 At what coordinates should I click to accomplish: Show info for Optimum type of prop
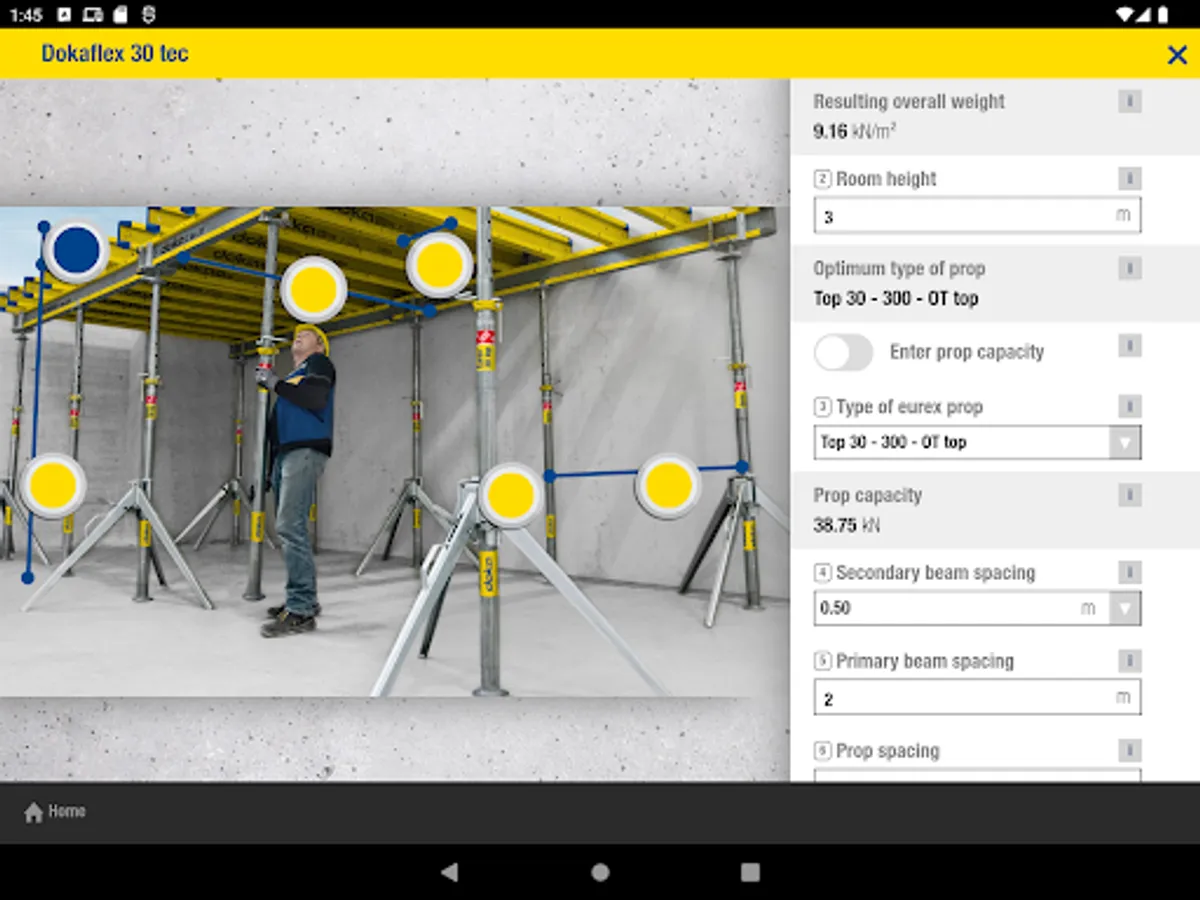[1129, 268]
